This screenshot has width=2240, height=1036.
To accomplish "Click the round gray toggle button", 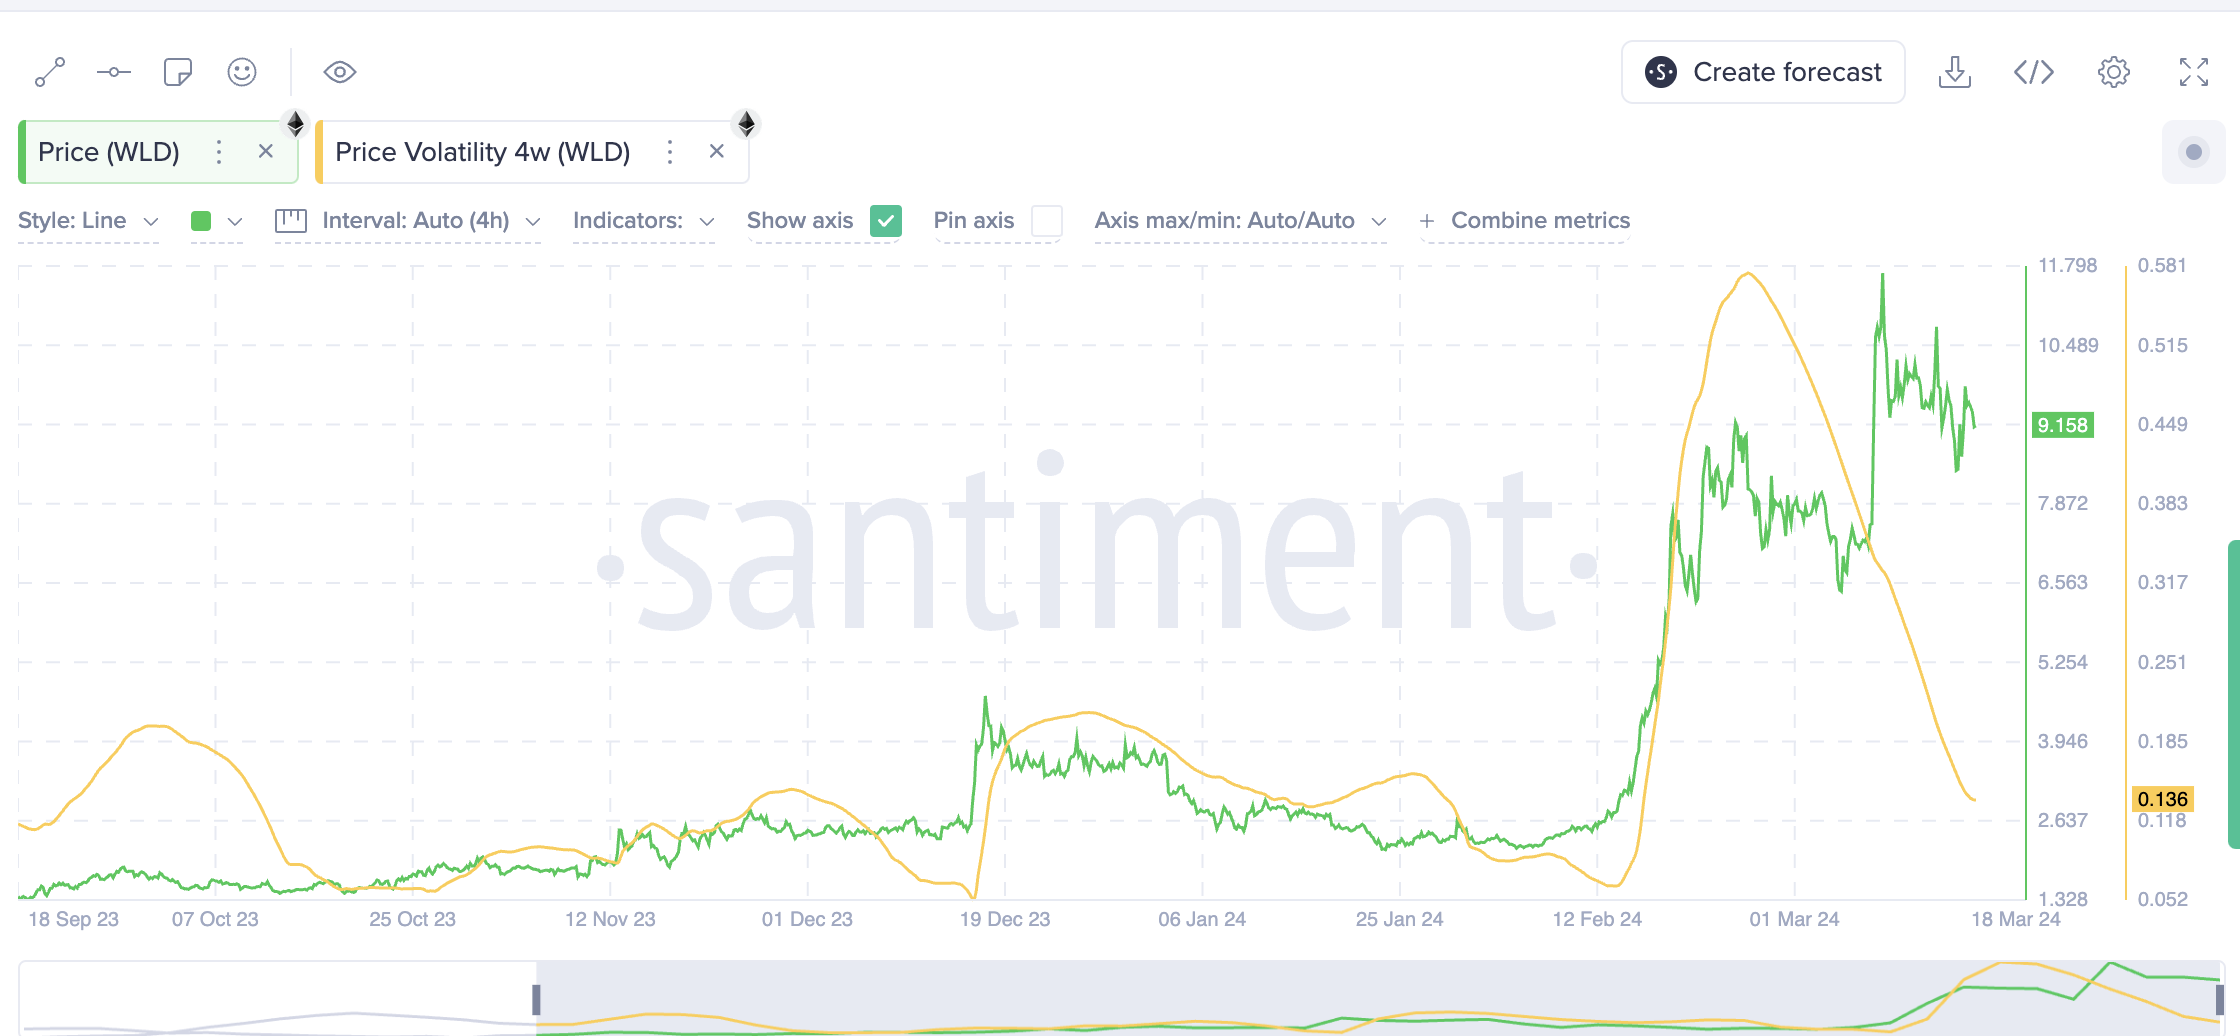I will tap(2194, 152).
